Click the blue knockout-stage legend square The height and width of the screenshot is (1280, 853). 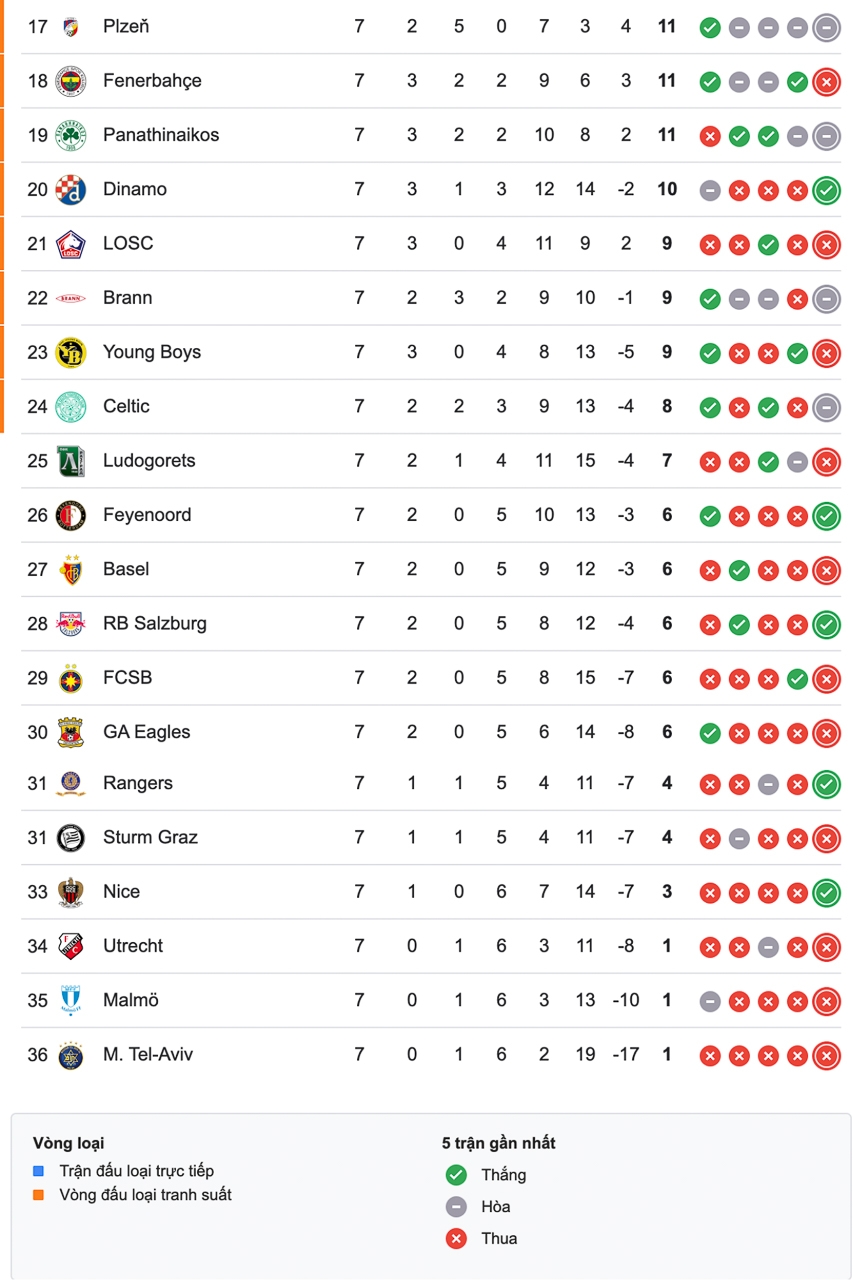click(39, 1171)
